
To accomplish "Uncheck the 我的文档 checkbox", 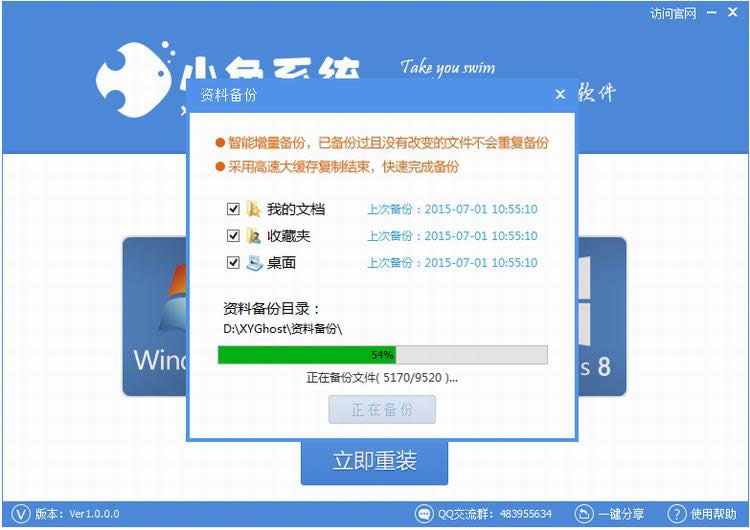I will coord(233,209).
